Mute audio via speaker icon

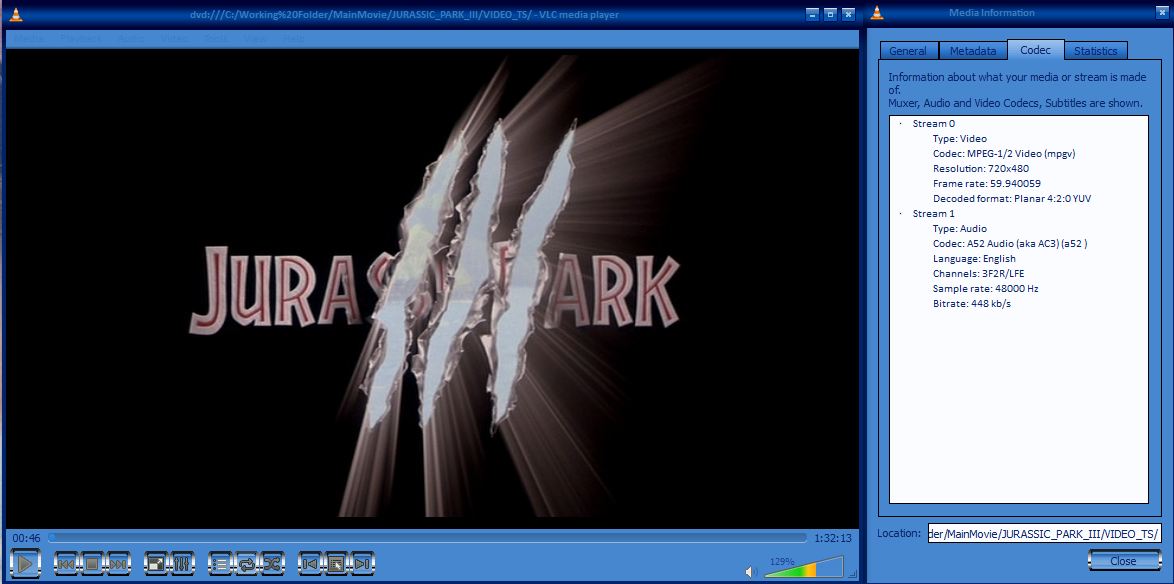[751, 572]
